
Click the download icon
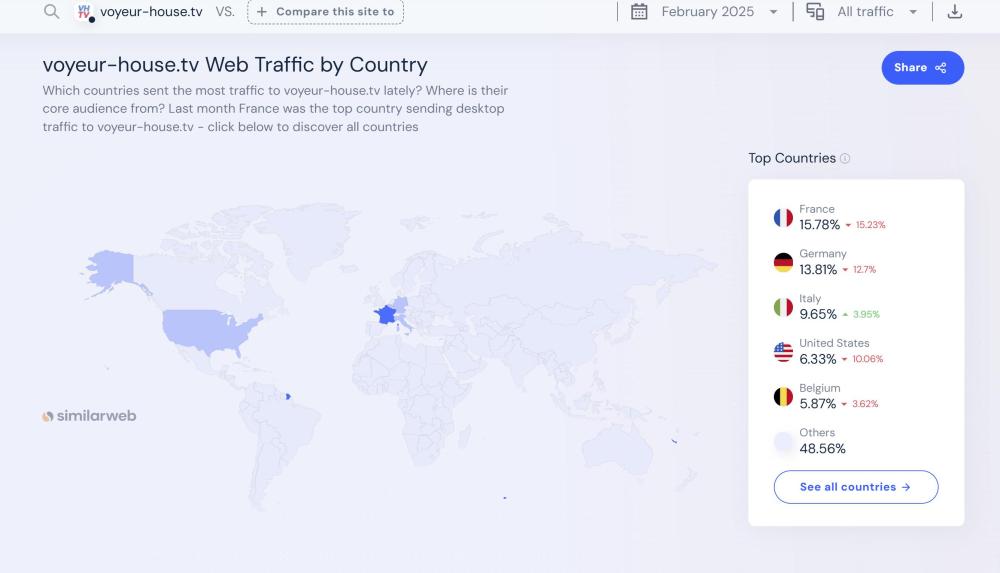pos(955,12)
